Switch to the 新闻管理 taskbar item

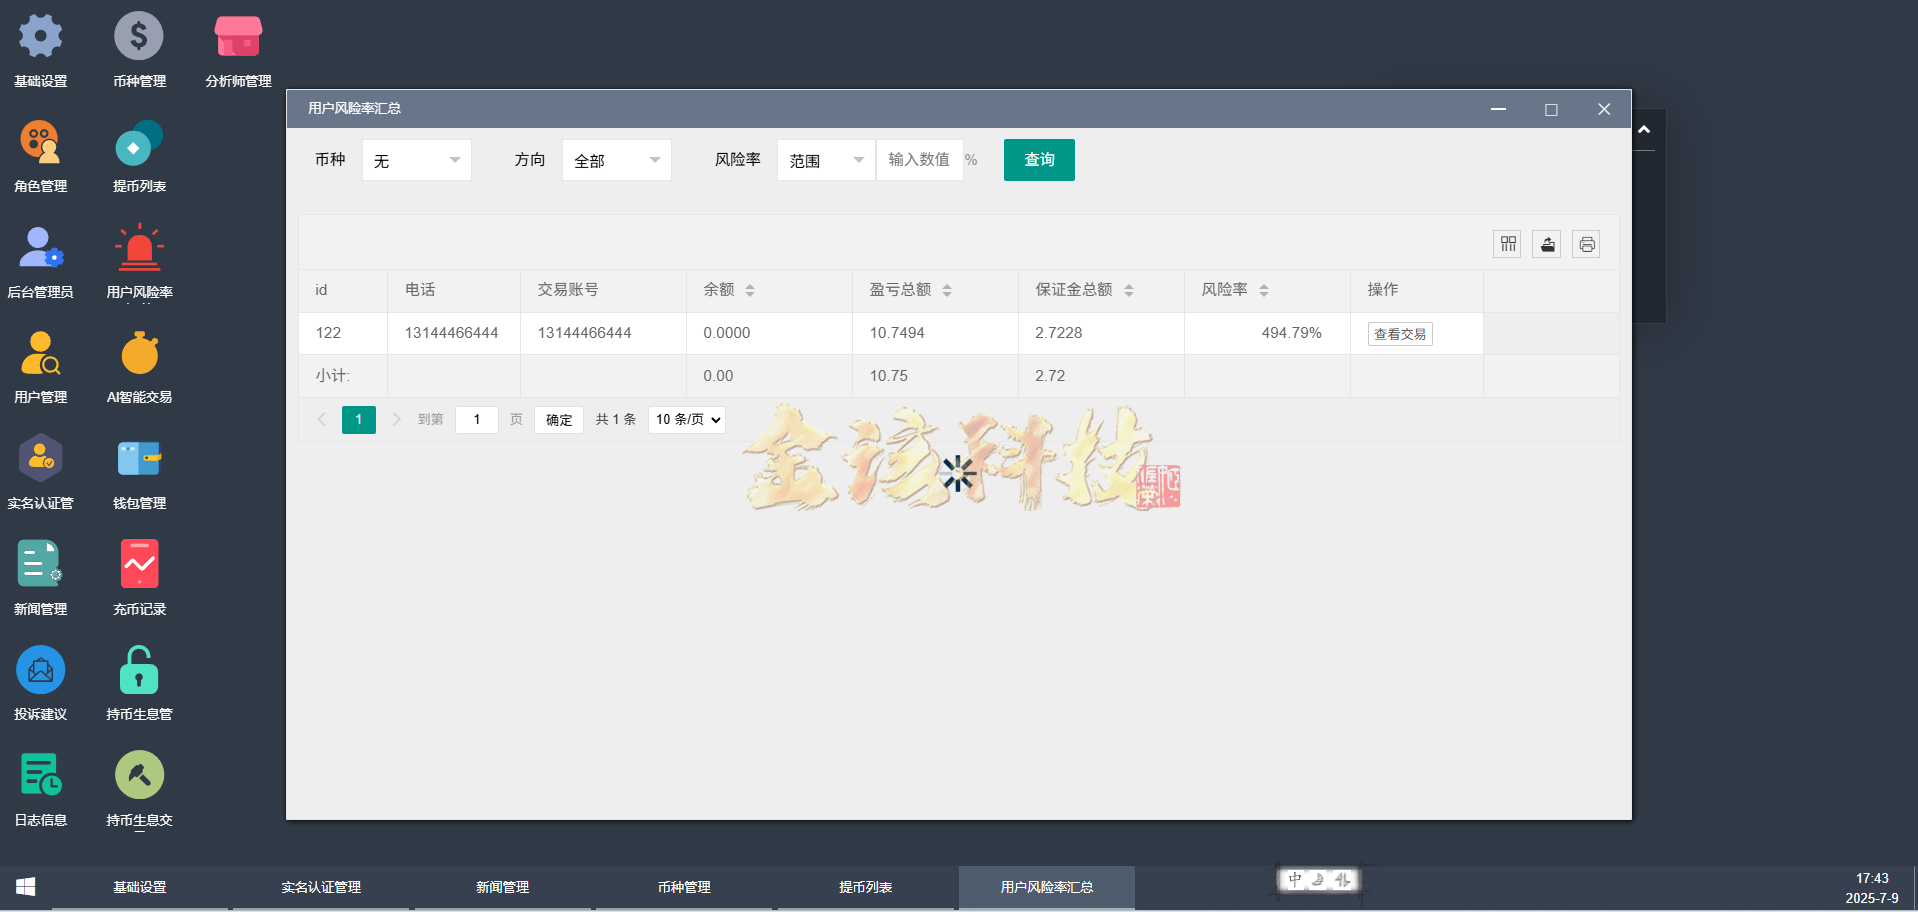(x=503, y=887)
